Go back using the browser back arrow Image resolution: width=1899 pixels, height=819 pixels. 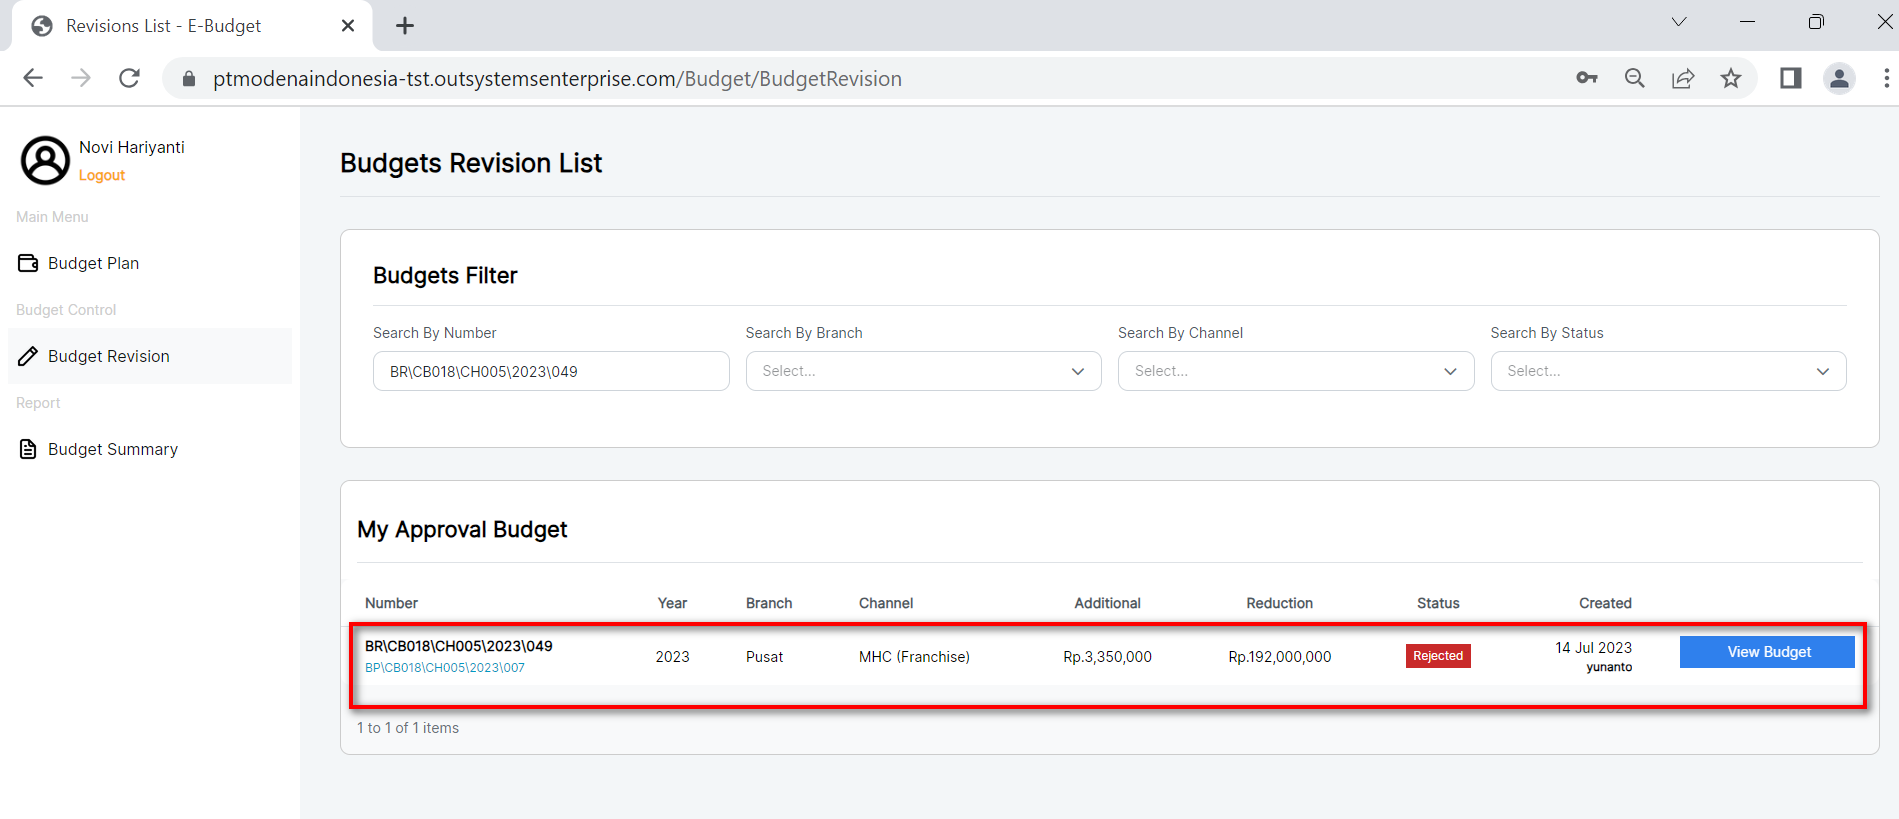[x=33, y=78]
